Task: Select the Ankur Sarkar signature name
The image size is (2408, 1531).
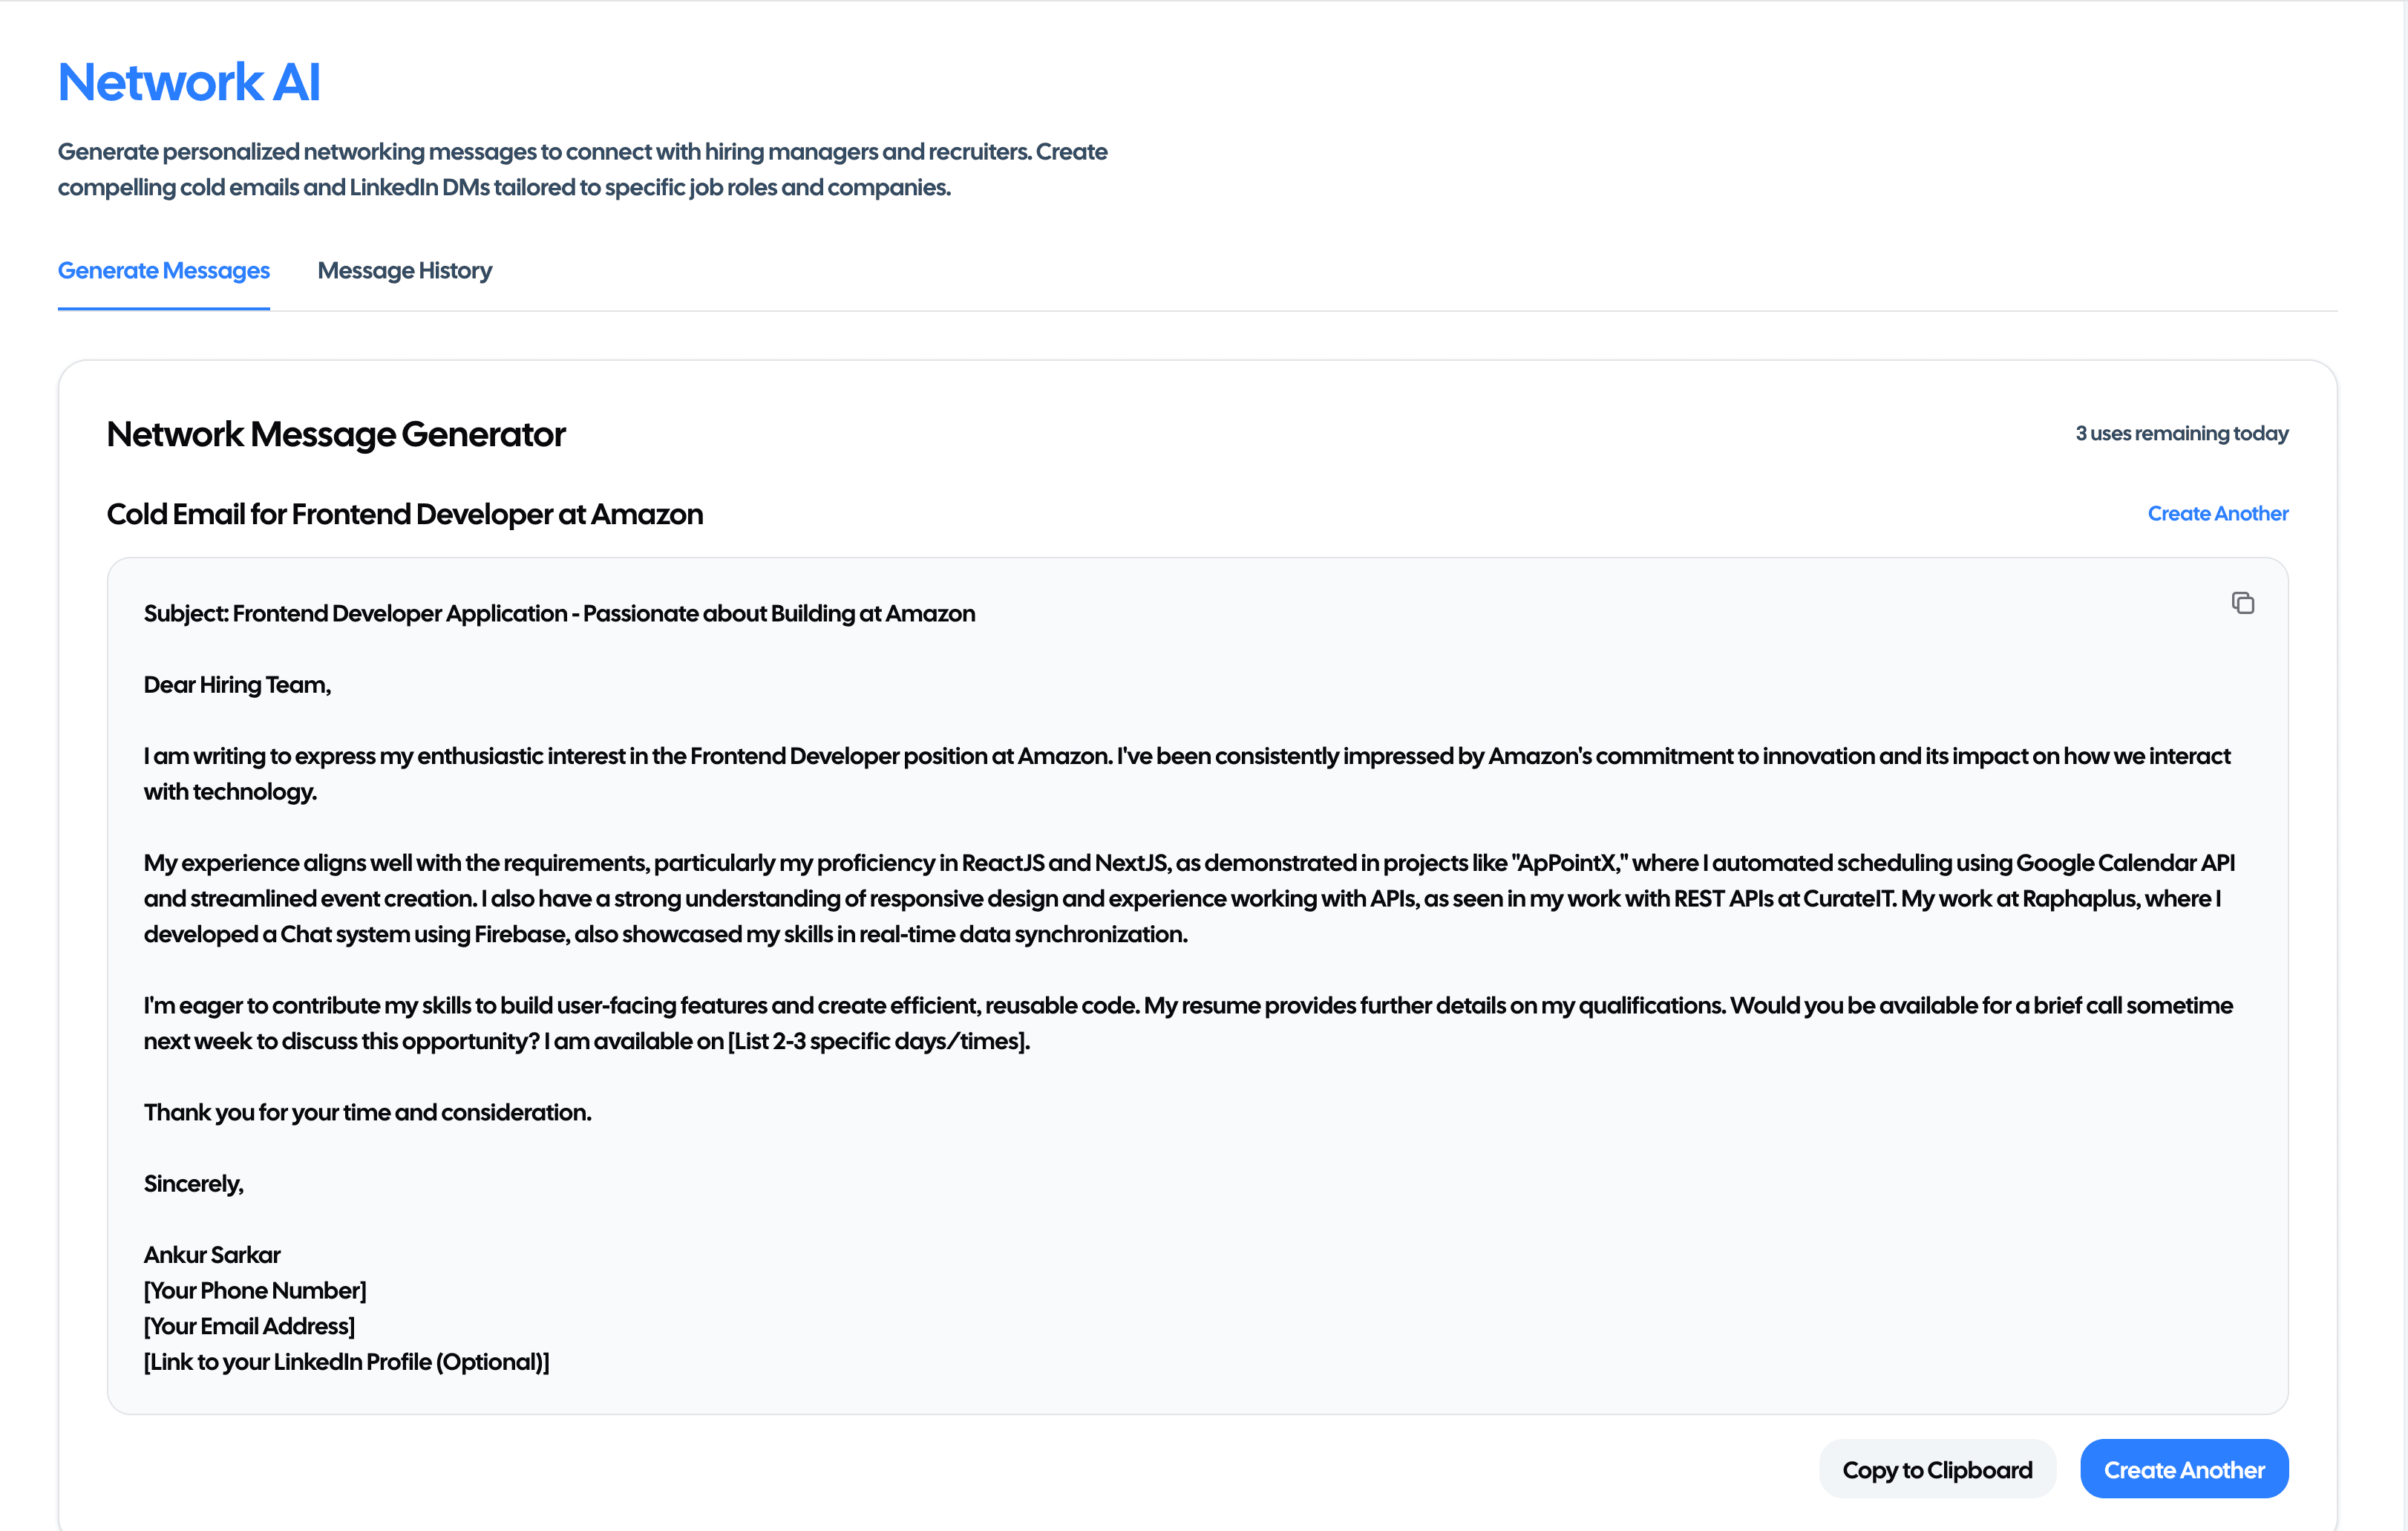Action: [212, 1254]
